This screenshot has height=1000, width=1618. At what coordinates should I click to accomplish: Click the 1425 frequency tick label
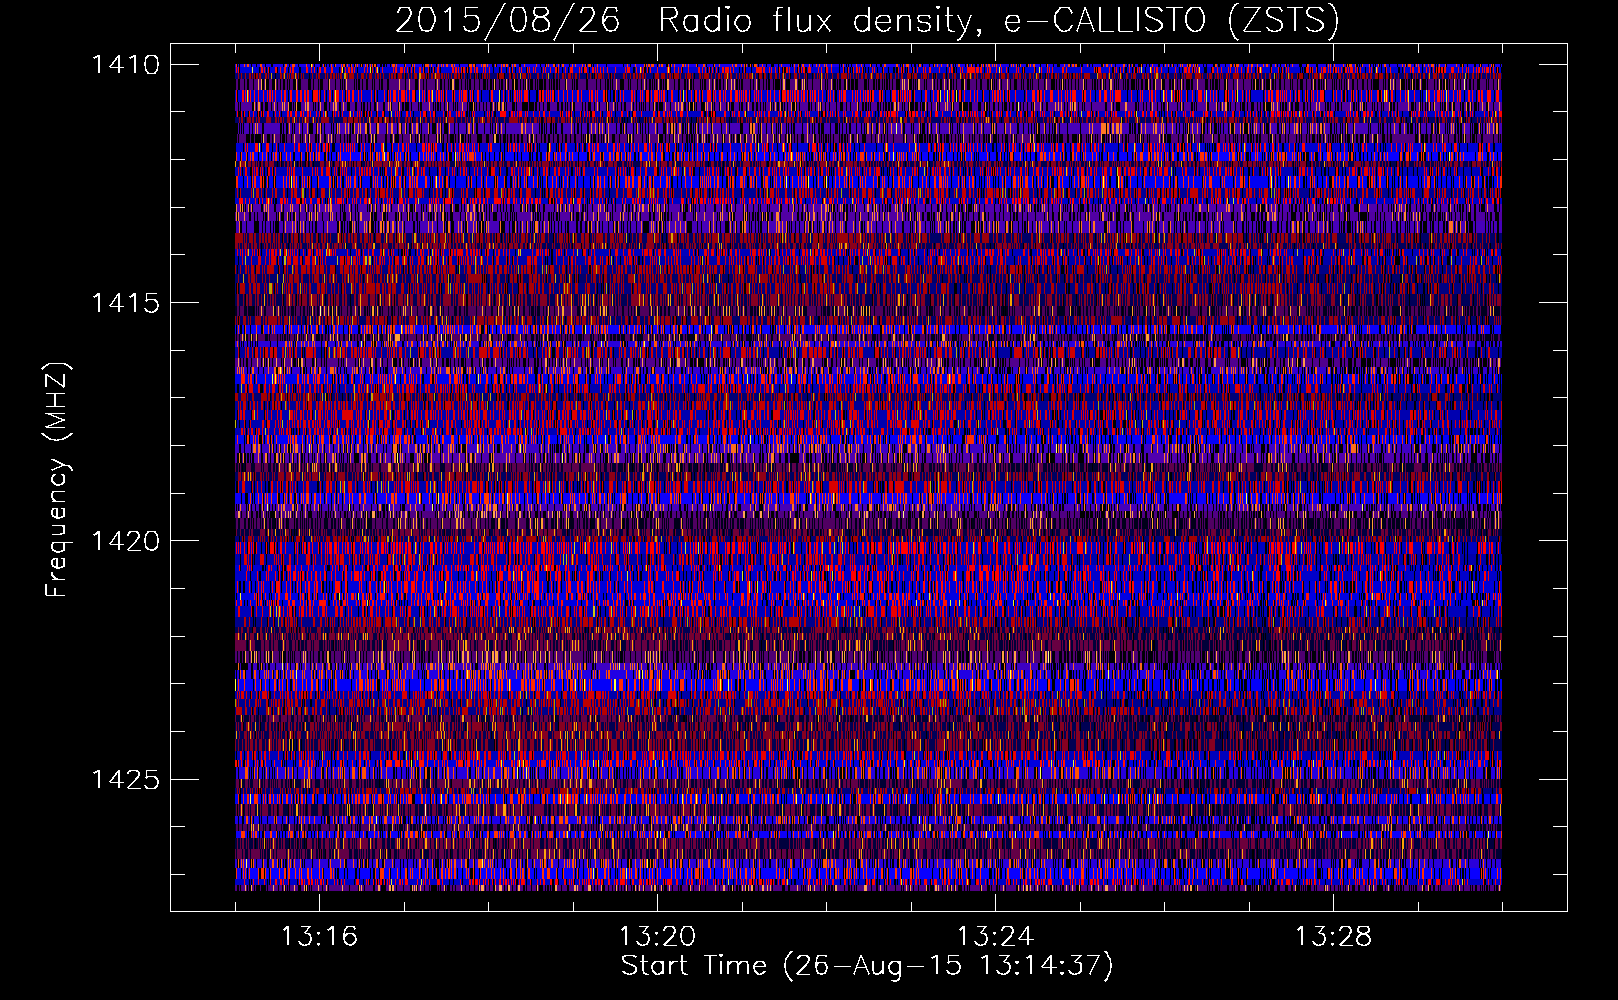[125, 779]
